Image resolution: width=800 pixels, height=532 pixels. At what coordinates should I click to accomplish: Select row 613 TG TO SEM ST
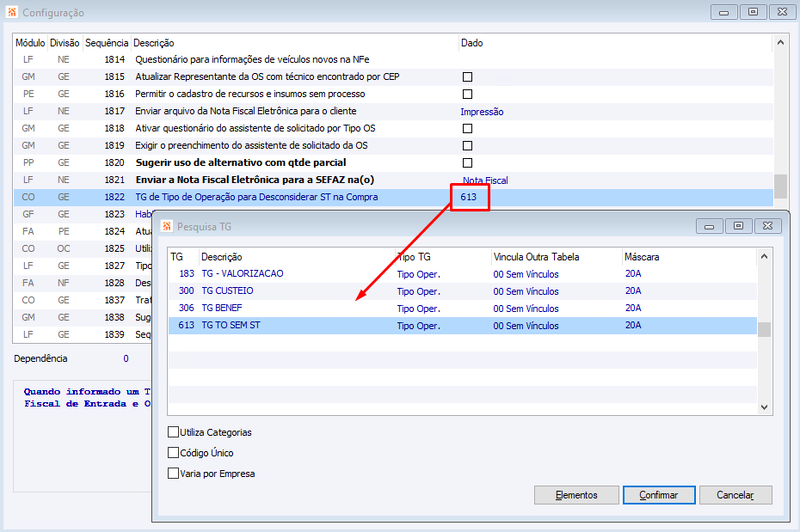[462, 325]
